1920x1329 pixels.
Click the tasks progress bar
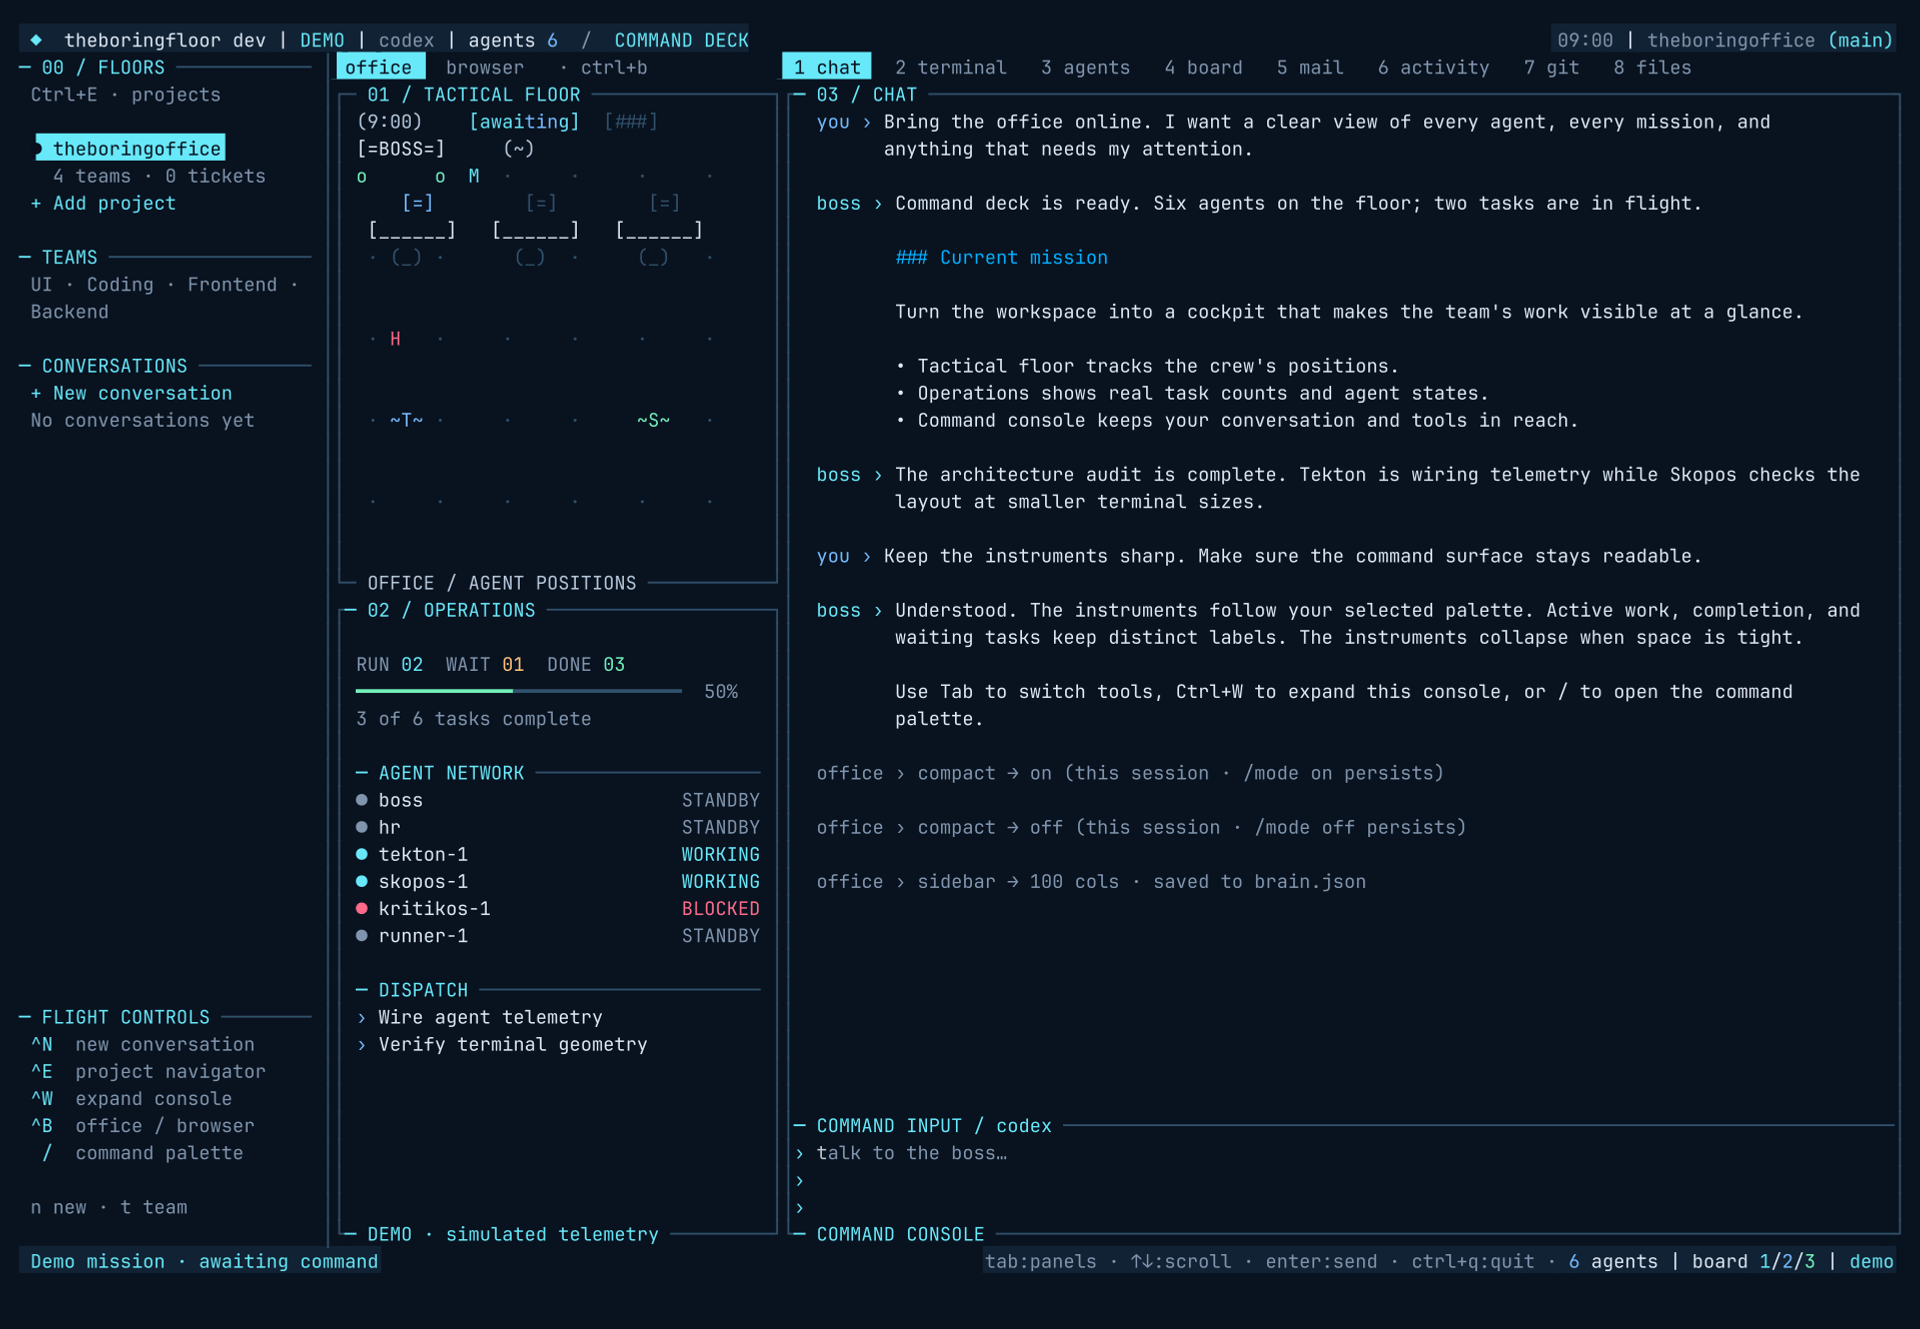tap(519, 691)
